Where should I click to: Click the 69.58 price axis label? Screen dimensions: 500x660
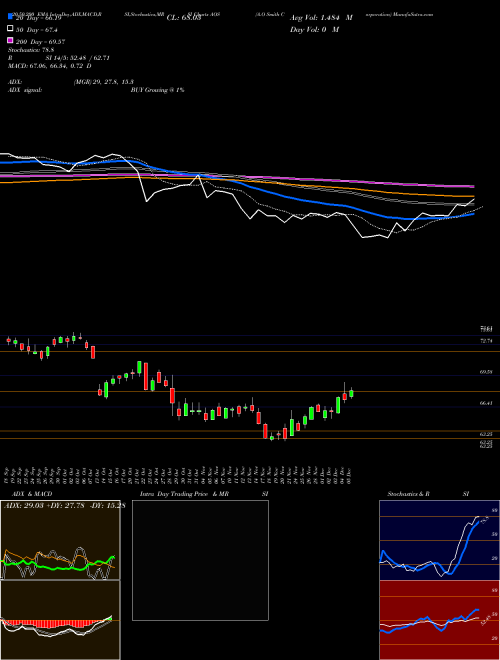pyautogui.click(x=486, y=372)
